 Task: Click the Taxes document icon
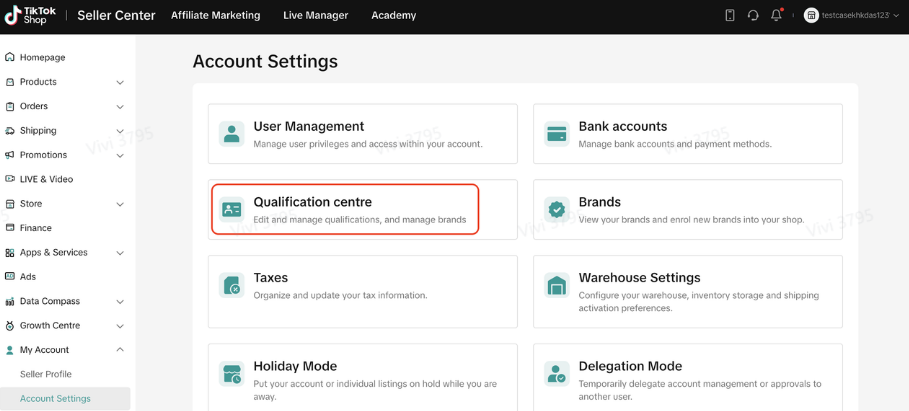232,285
